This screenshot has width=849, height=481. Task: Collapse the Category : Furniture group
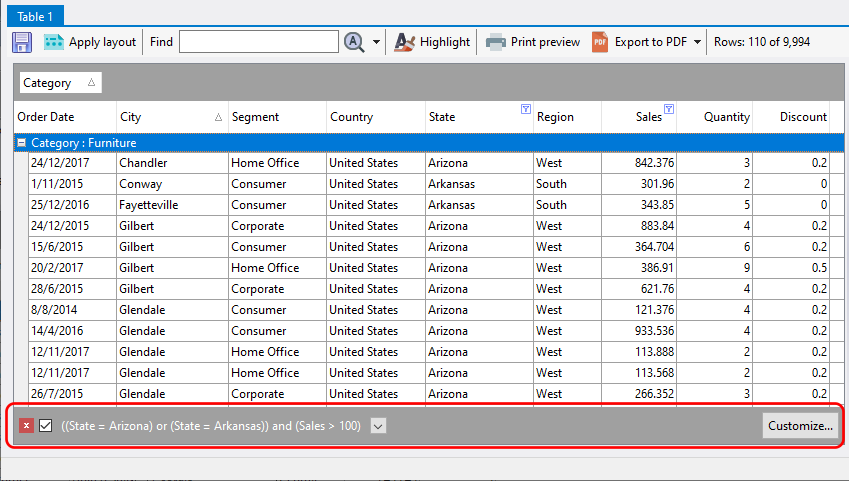[21, 143]
